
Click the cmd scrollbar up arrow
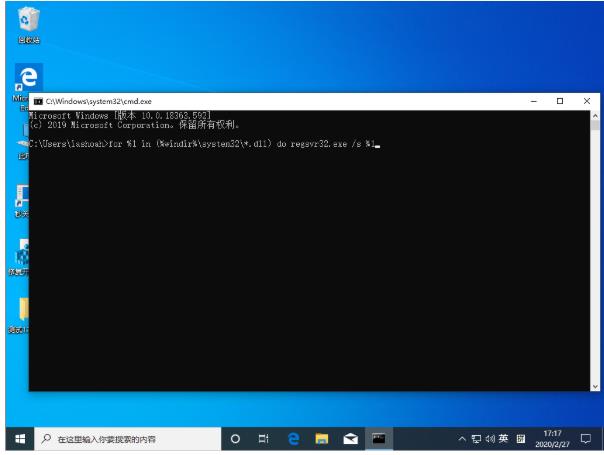595,115
